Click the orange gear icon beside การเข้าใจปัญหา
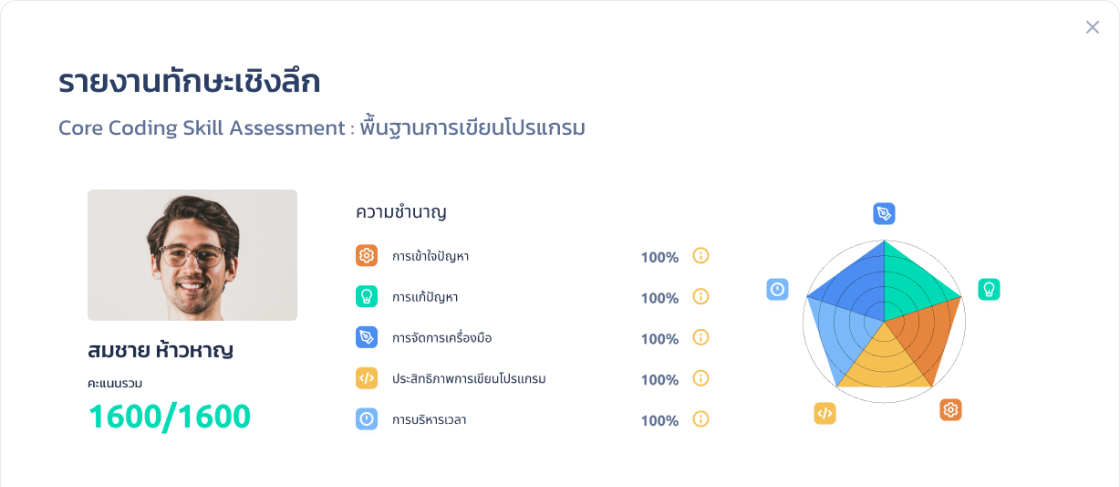 (x=367, y=256)
